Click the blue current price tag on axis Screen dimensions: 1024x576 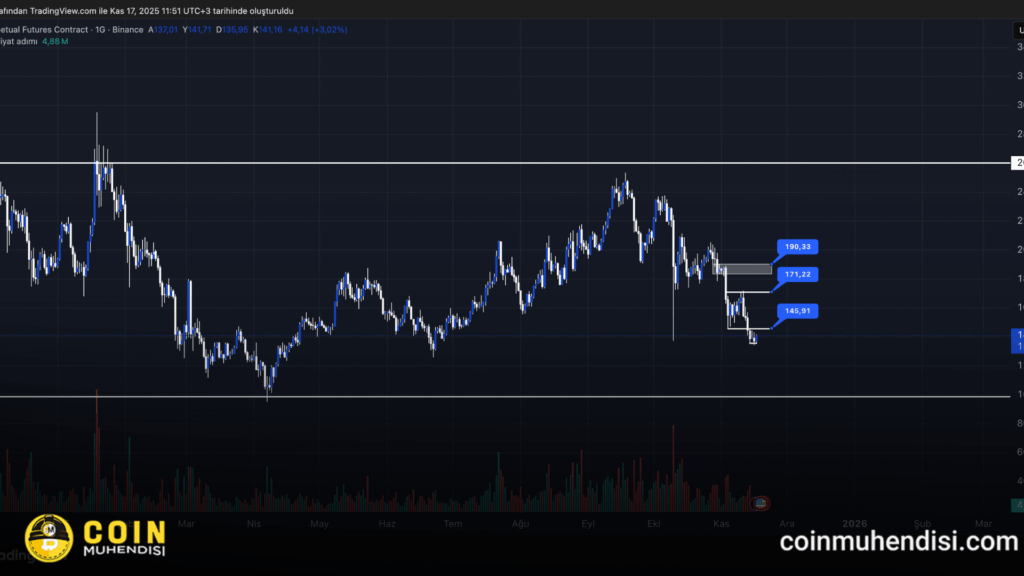pyautogui.click(x=1018, y=340)
